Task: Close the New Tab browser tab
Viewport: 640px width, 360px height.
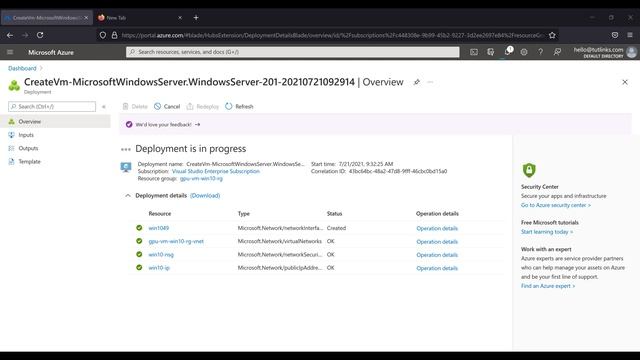Action: tap(180, 18)
